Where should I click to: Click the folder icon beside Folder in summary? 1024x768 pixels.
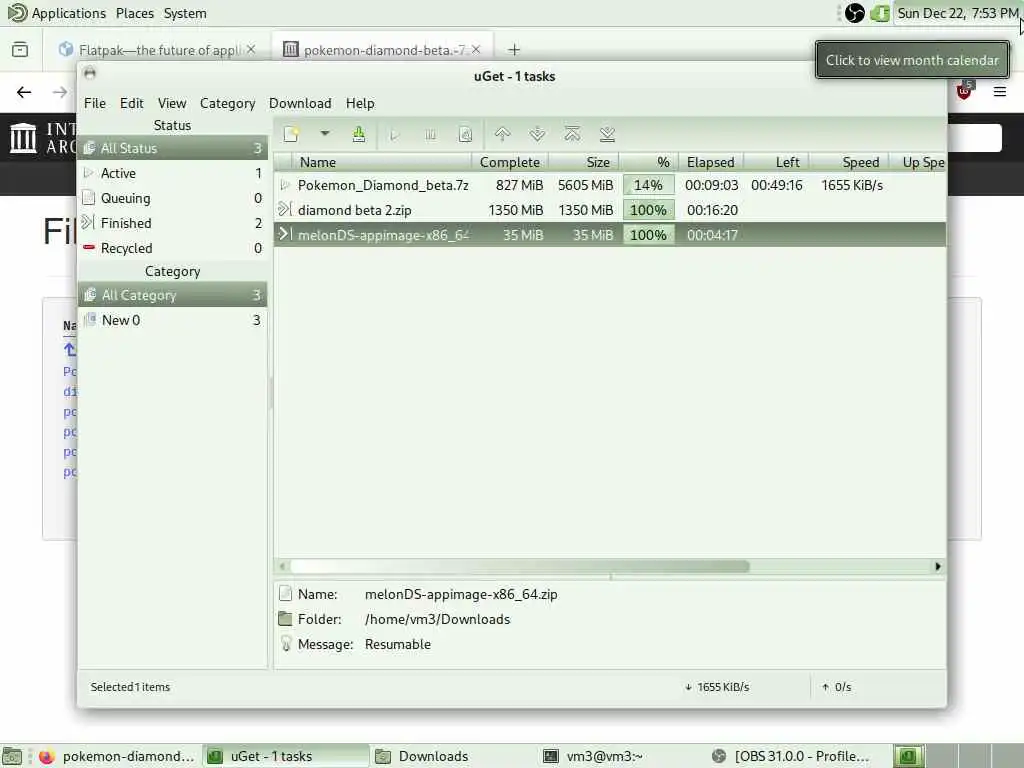(x=285, y=618)
